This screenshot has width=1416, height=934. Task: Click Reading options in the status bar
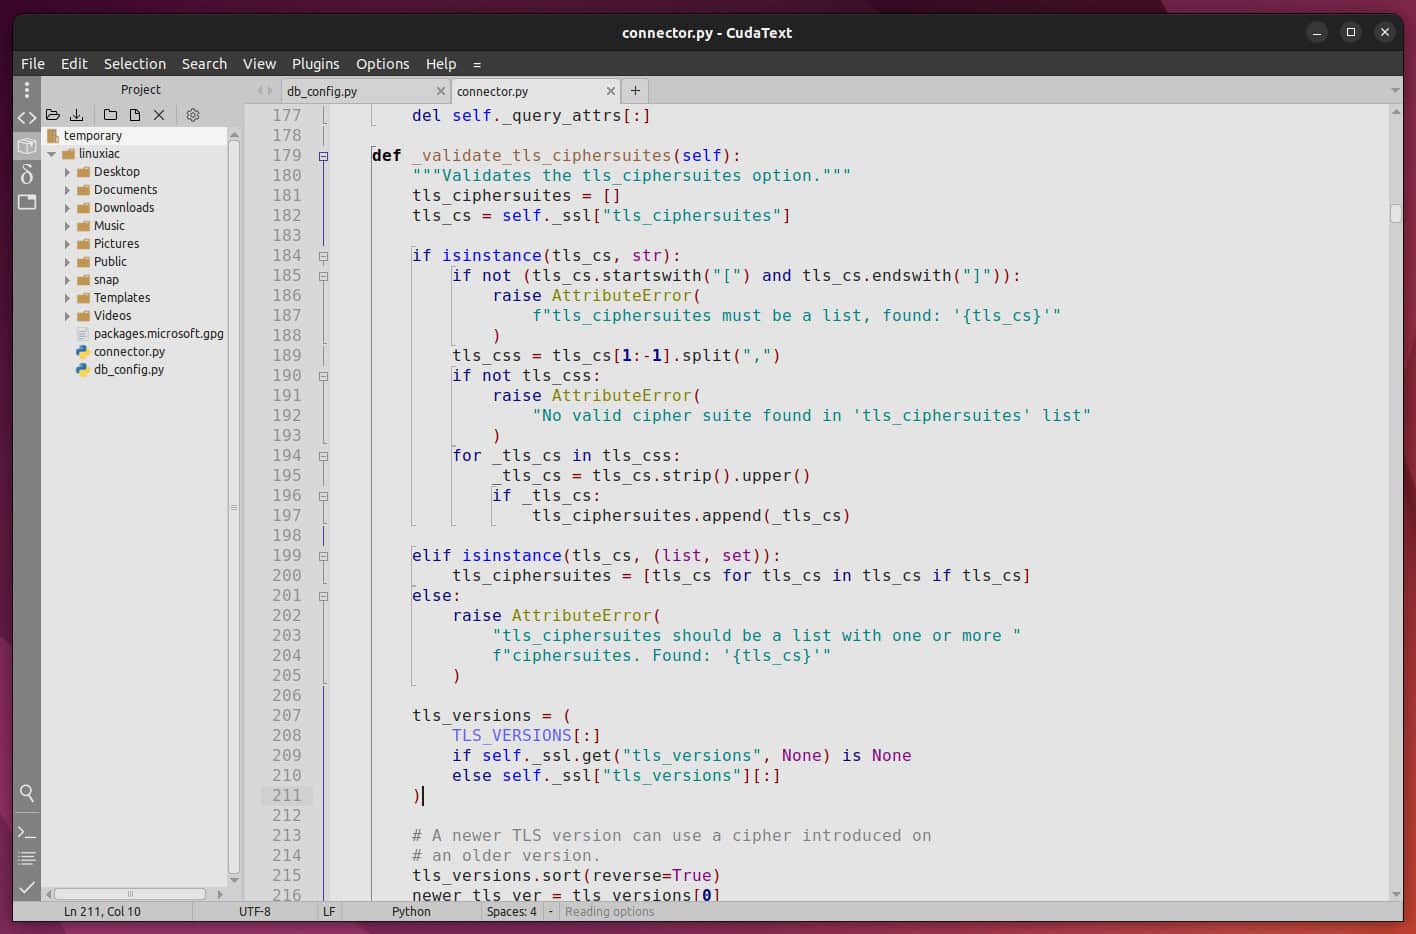pyautogui.click(x=609, y=911)
